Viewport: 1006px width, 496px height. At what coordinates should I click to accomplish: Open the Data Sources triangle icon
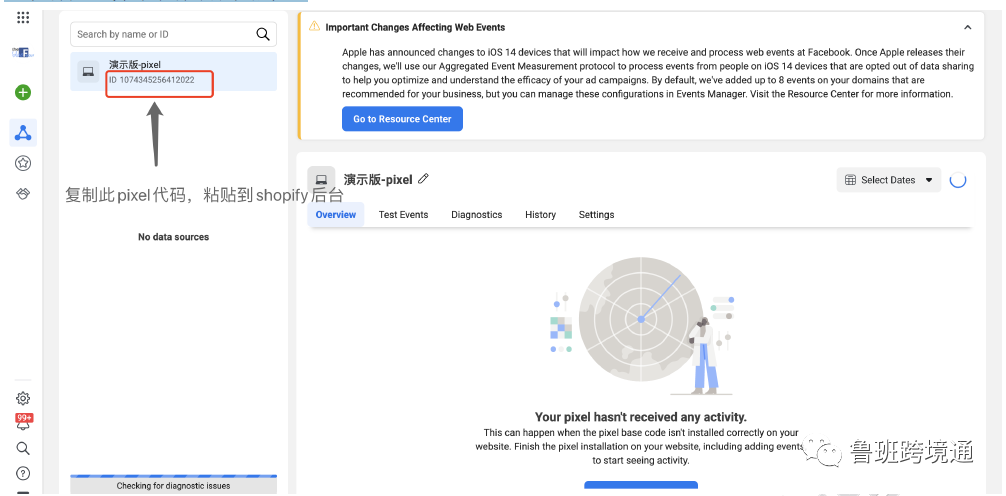pos(23,133)
